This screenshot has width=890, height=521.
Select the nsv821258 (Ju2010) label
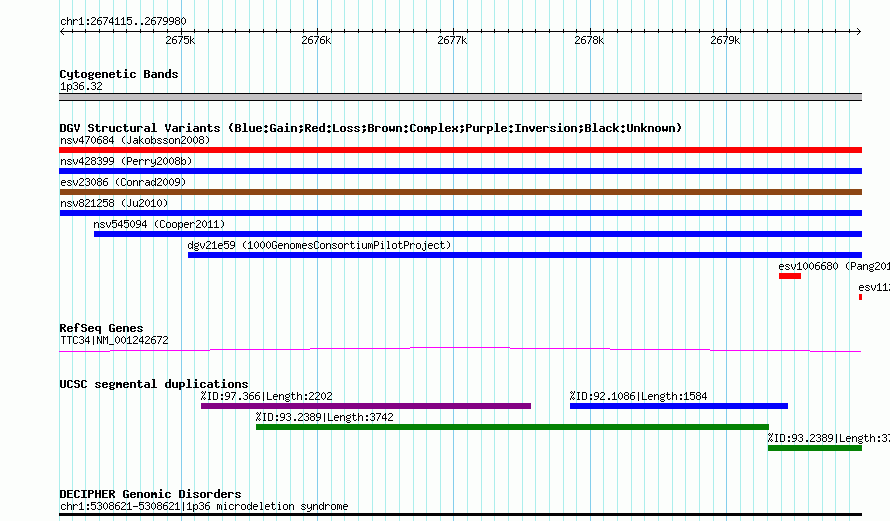point(114,203)
